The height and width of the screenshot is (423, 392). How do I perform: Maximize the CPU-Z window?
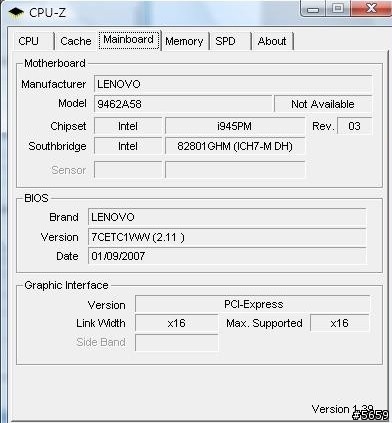(338, 8)
